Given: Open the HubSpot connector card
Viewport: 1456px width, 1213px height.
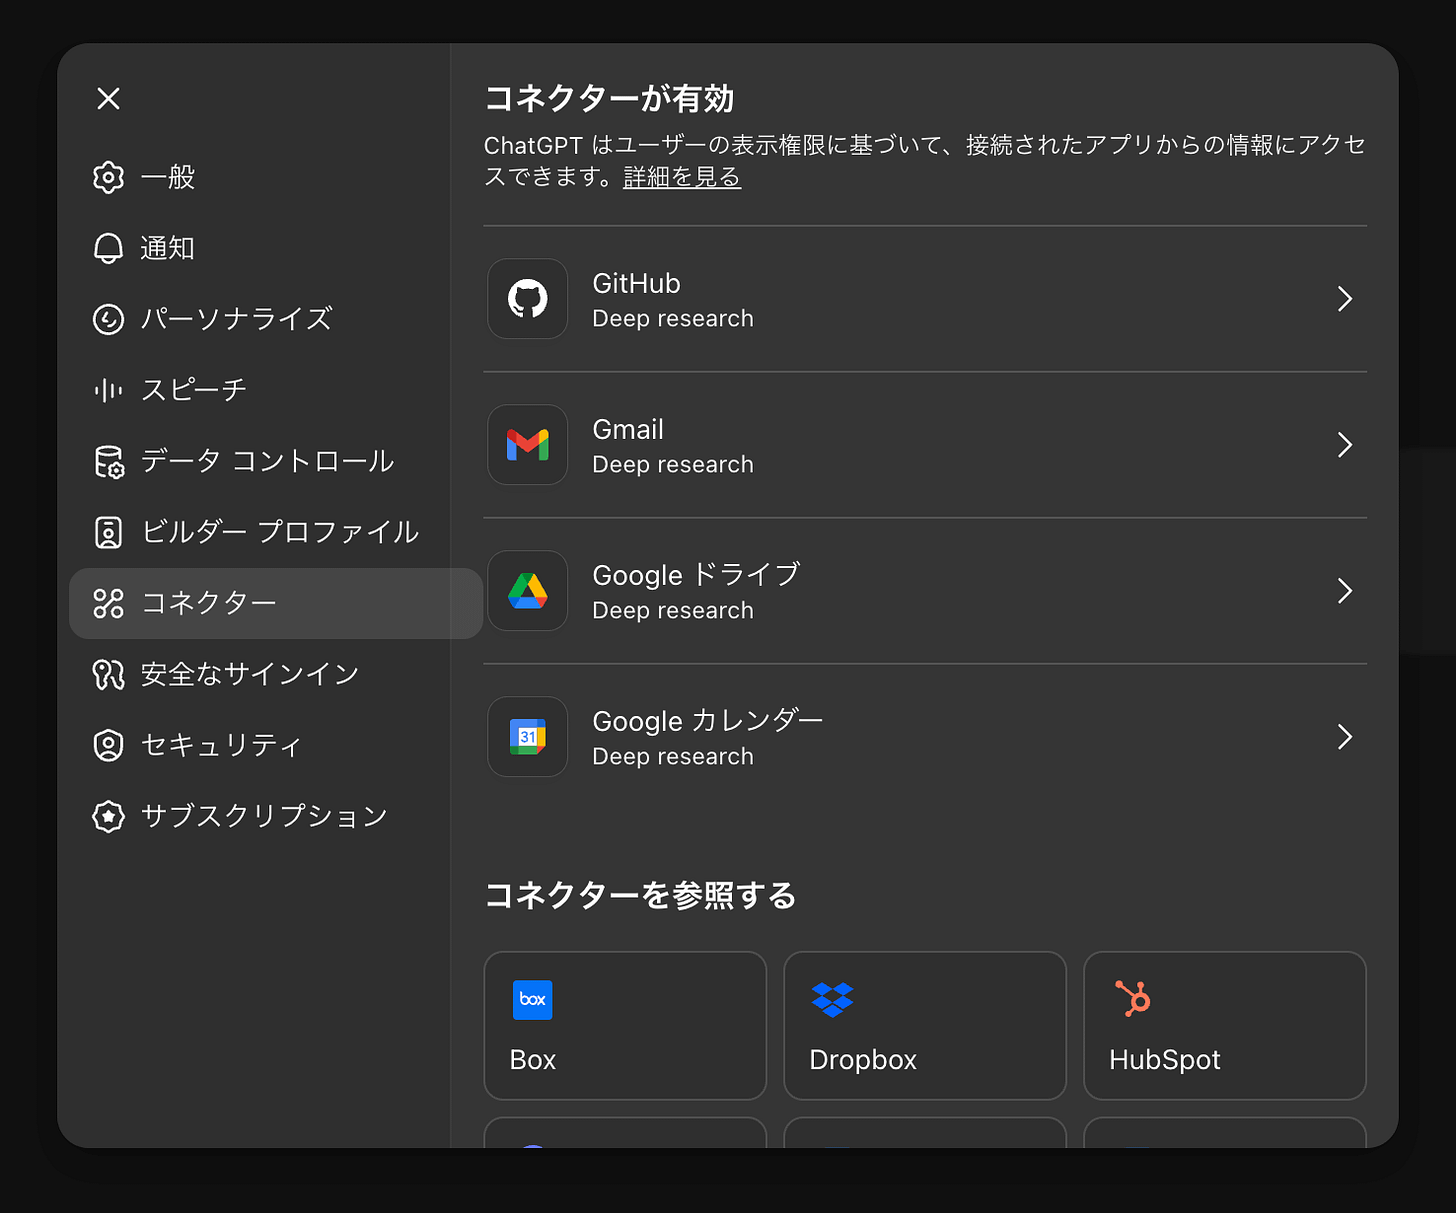Looking at the screenshot, I should tap(1225, 1025).
